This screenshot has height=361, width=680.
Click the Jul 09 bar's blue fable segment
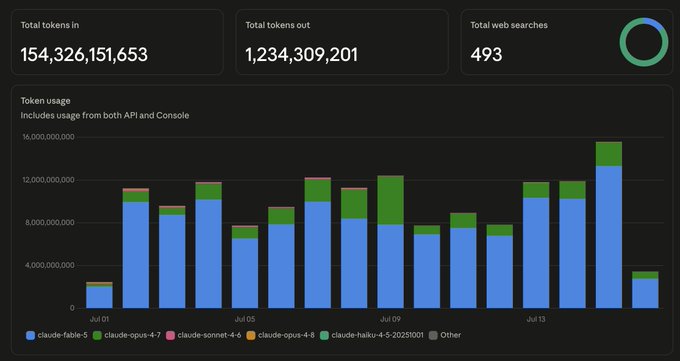pyautogui.click(x=390, y=266)
